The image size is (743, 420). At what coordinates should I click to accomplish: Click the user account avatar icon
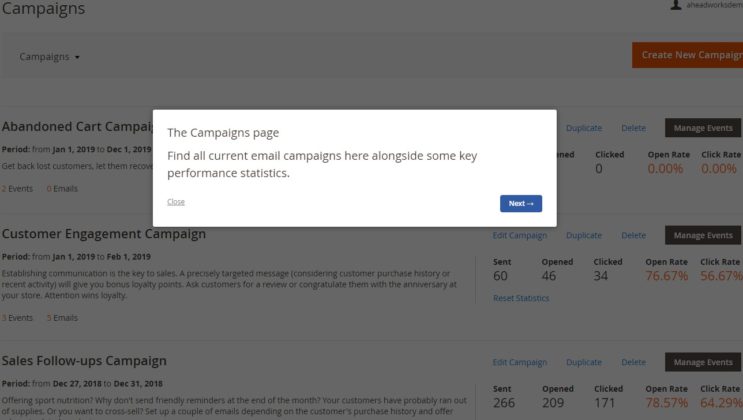pos(676,5)
